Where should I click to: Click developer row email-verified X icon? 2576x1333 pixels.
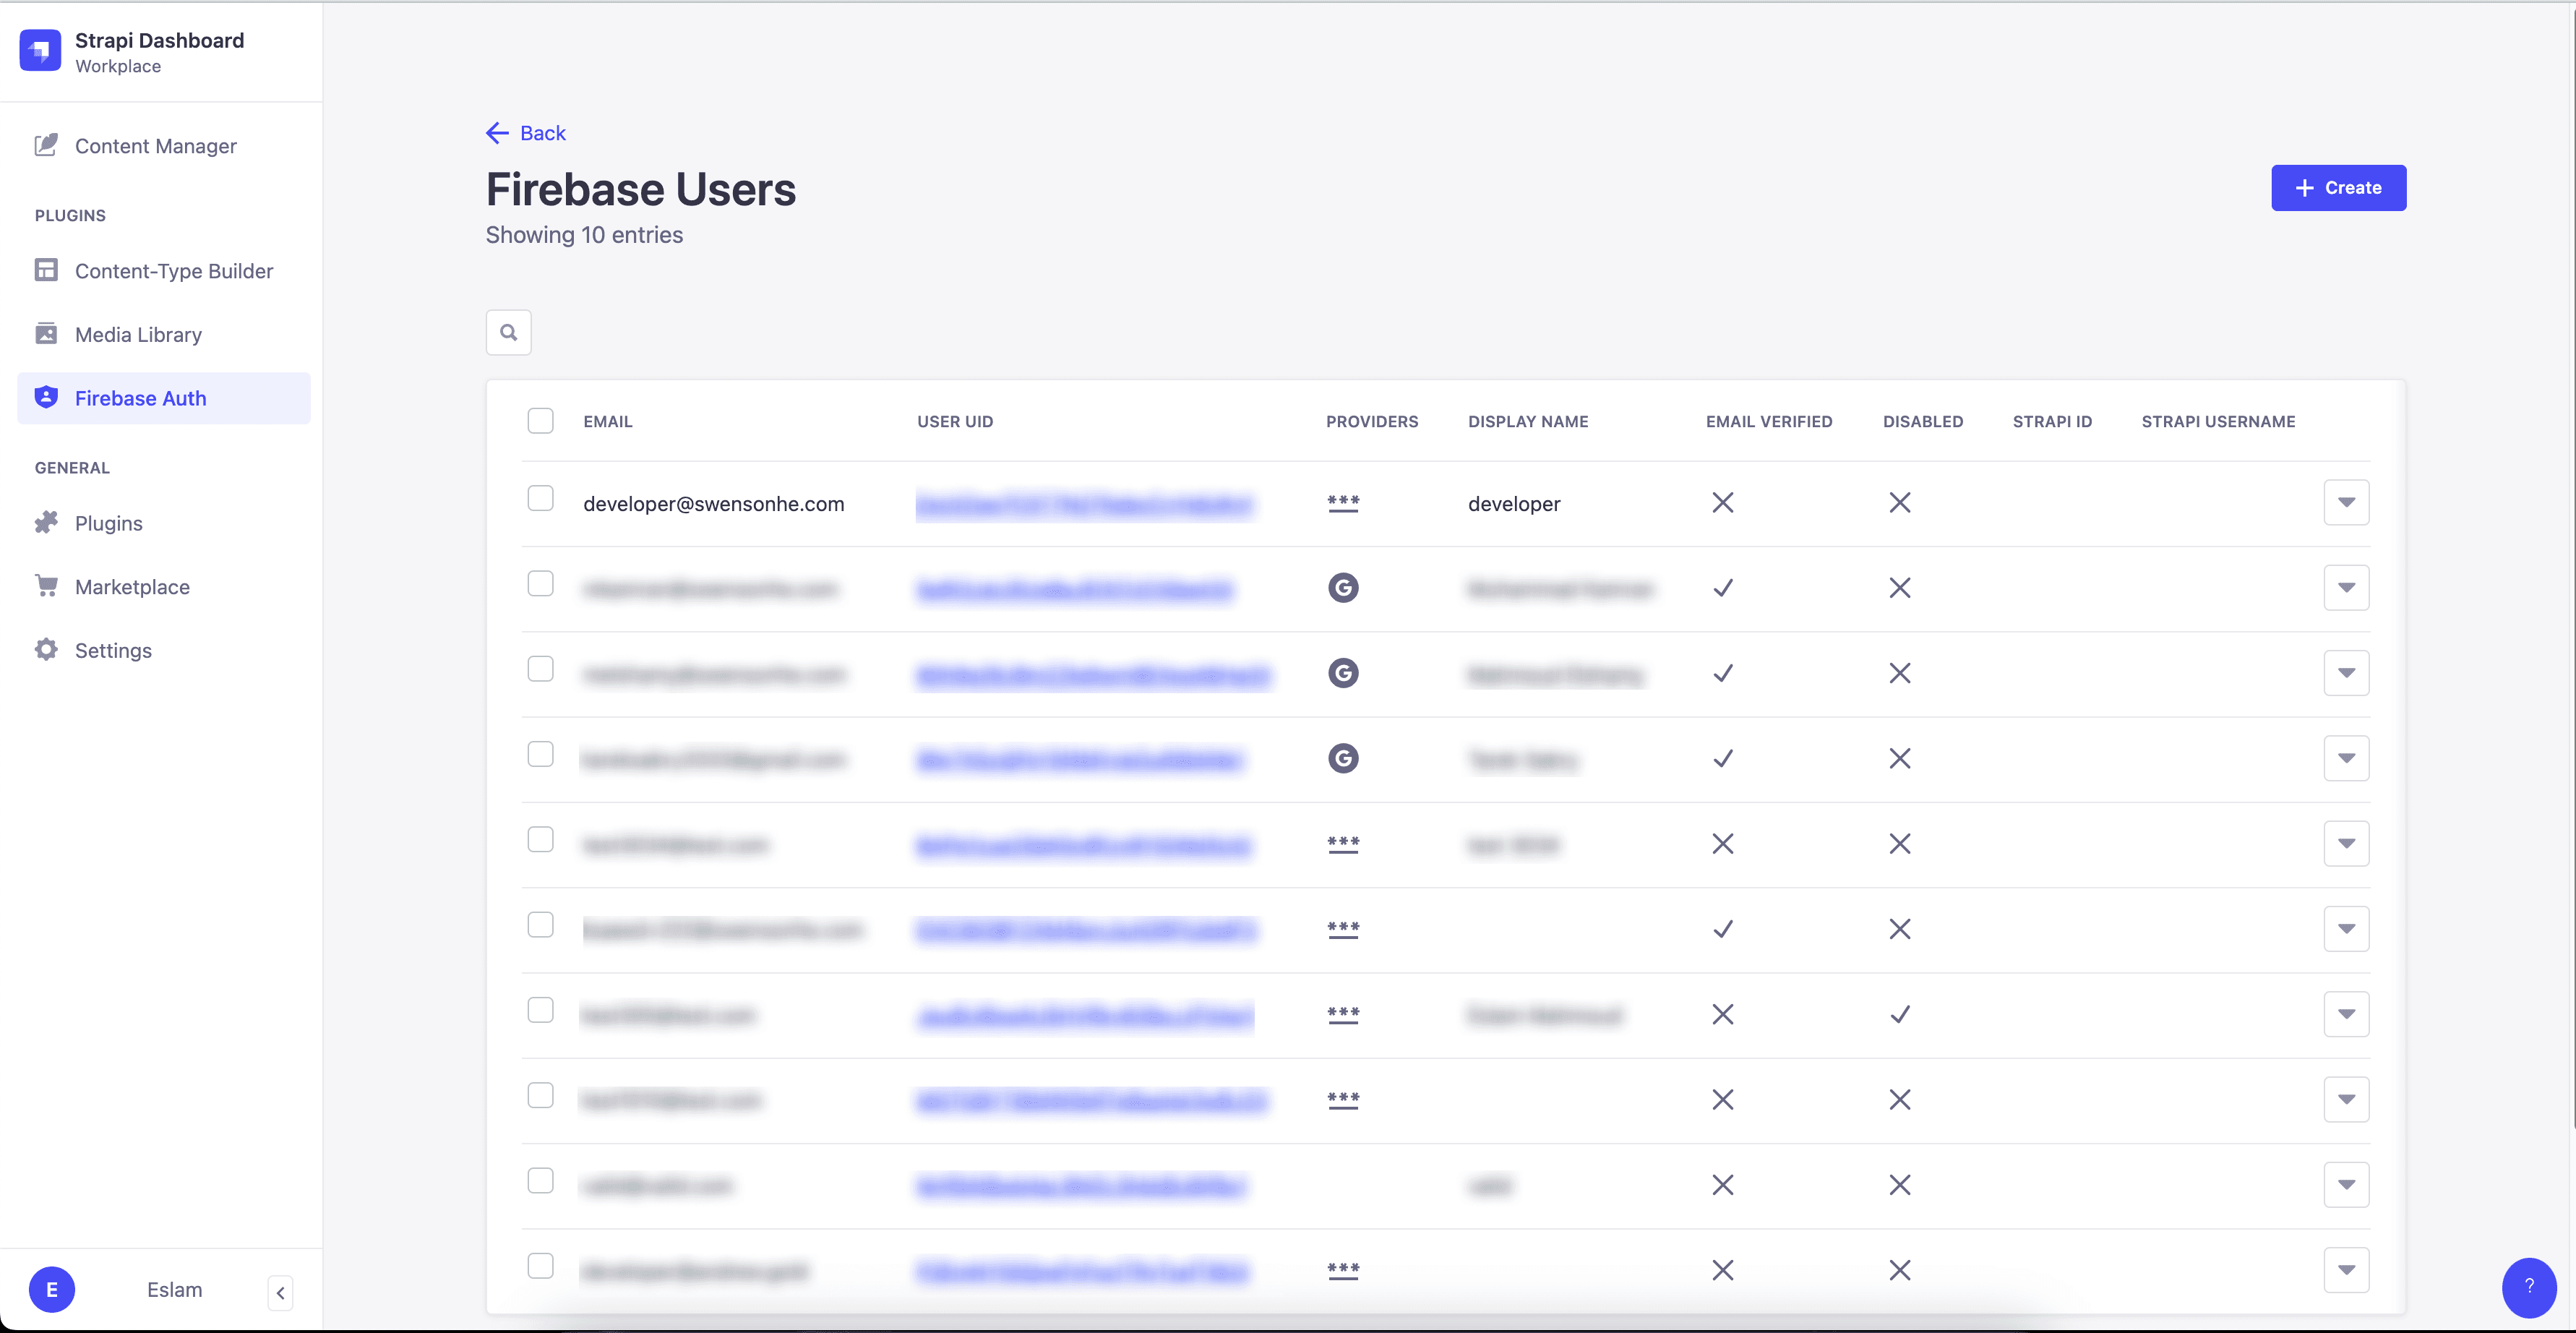pyautogui.click(x=1722, y=502)
